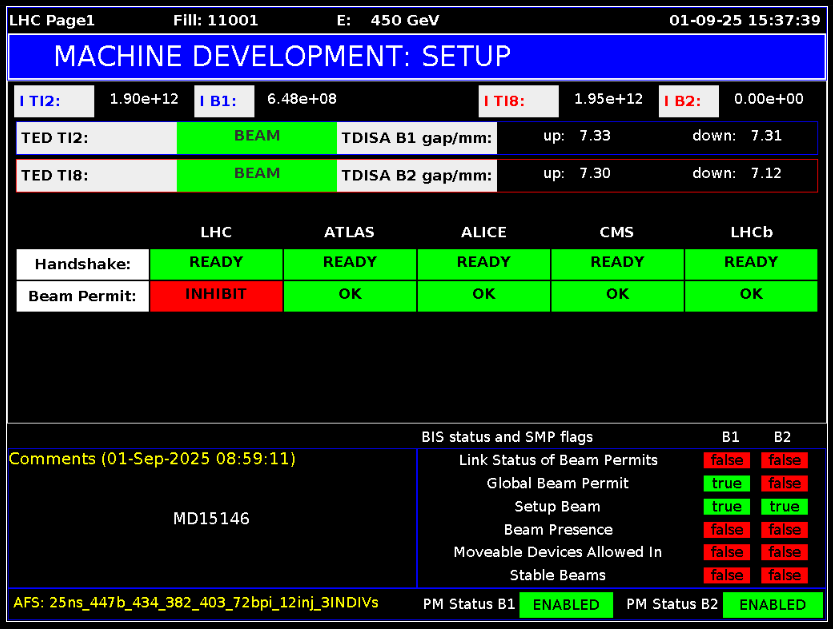Click the LHC Page1 title text
Screen dimensions: 833x629
pyautogui.click(x=52, y=21)
